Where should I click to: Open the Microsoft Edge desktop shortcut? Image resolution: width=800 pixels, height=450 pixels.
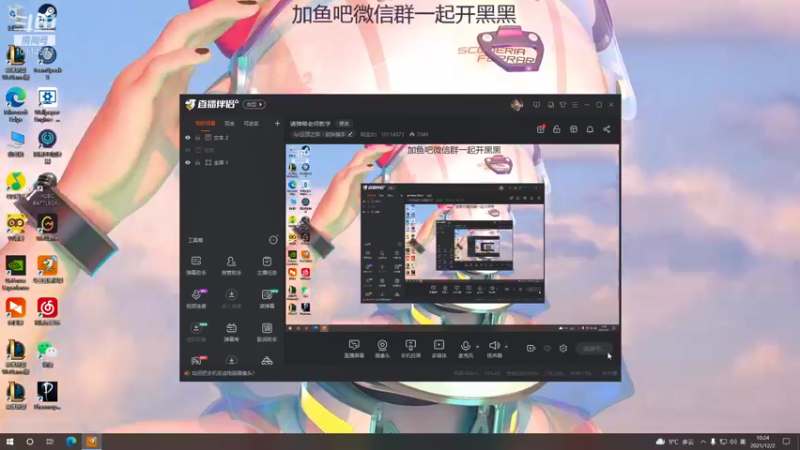pyautogui.click(x=16, y=105)
